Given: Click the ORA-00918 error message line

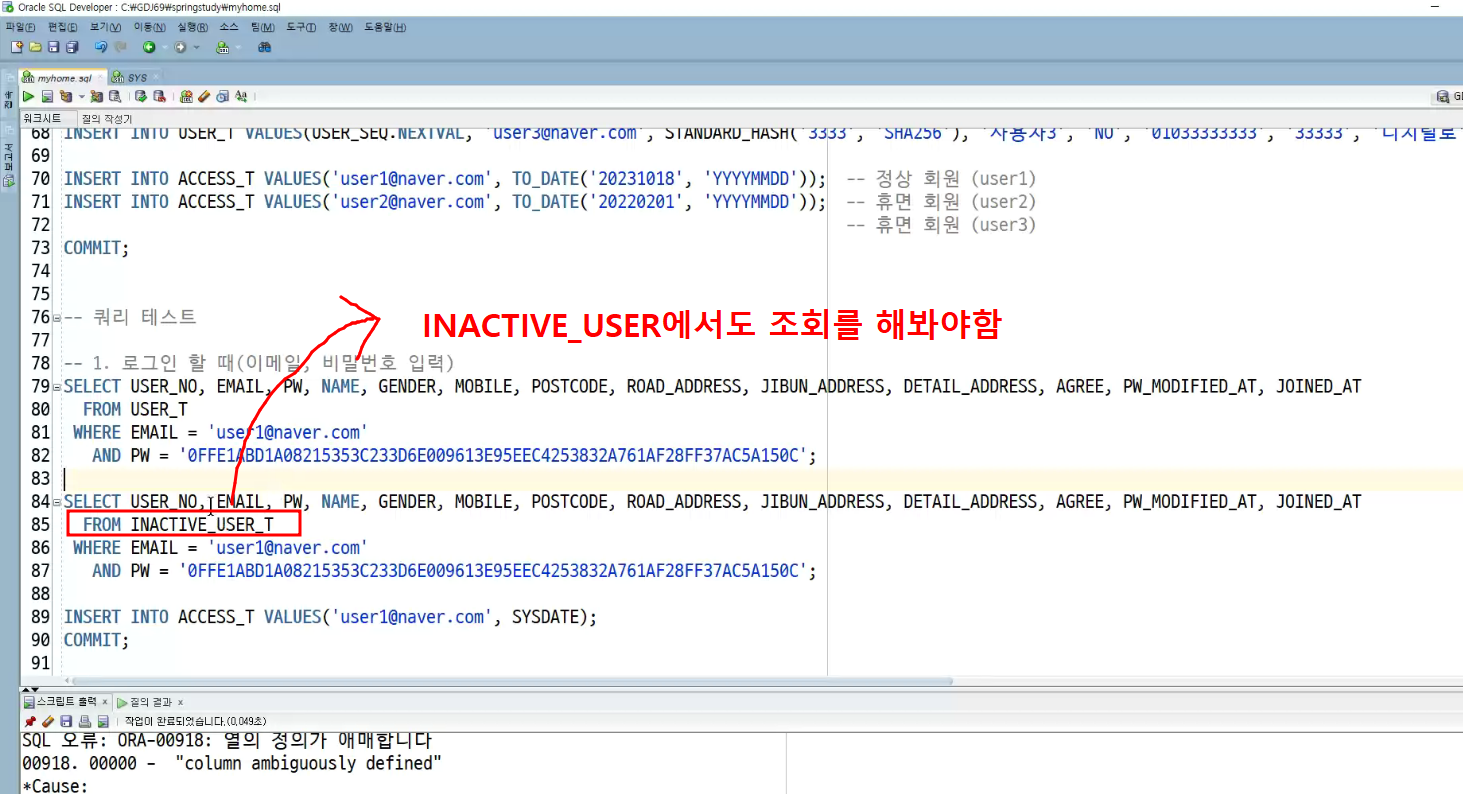Looking at the screenshot, I should [x=227, y=741].
